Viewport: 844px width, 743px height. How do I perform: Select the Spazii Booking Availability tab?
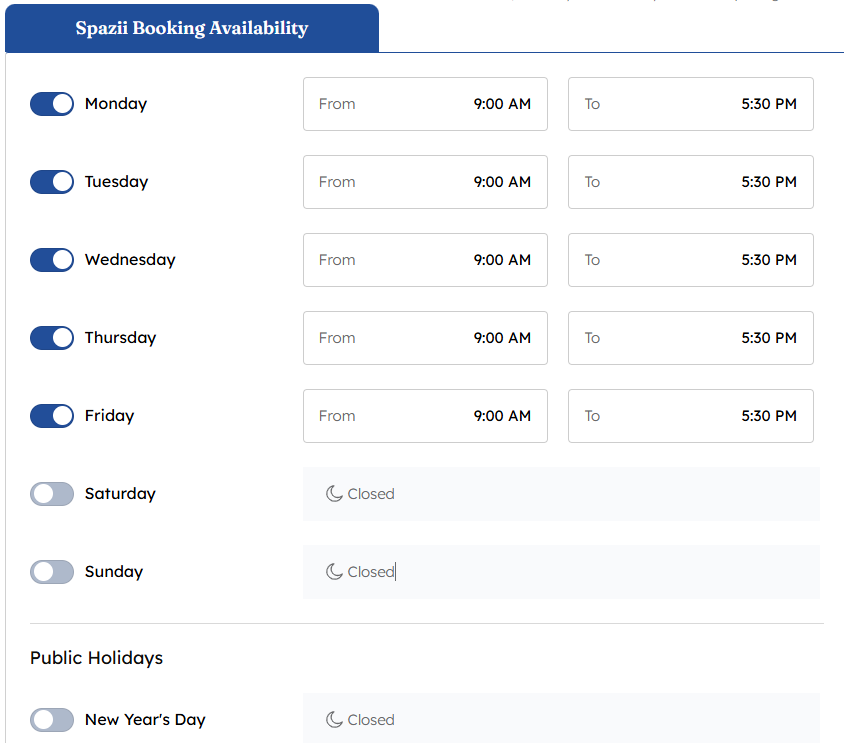192,28
